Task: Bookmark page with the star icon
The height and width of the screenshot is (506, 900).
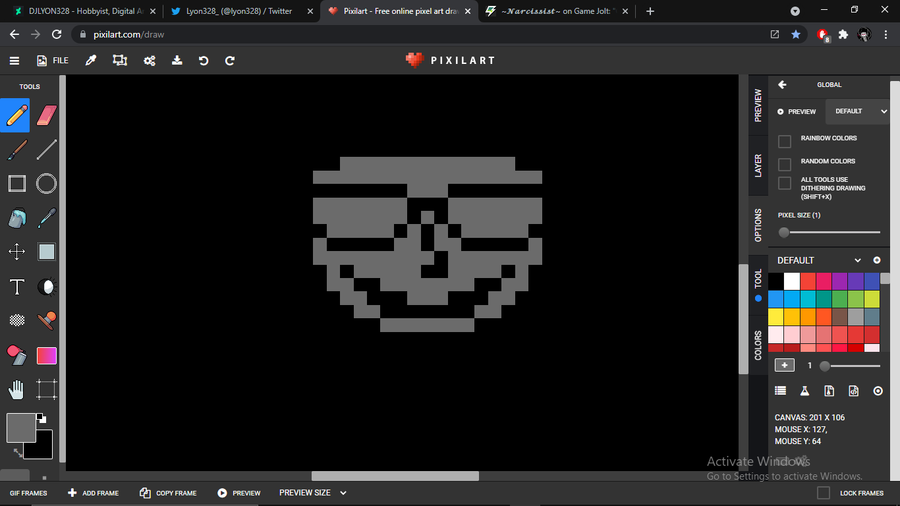Action: (796, 34)
